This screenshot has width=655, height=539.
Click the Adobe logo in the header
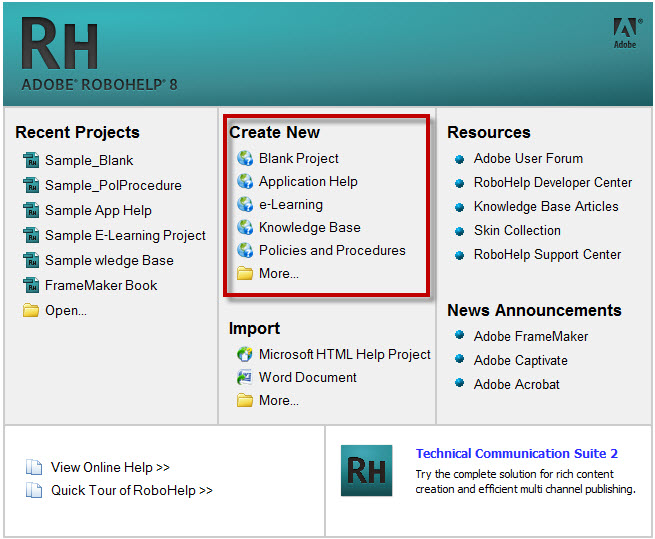(625, 33)
